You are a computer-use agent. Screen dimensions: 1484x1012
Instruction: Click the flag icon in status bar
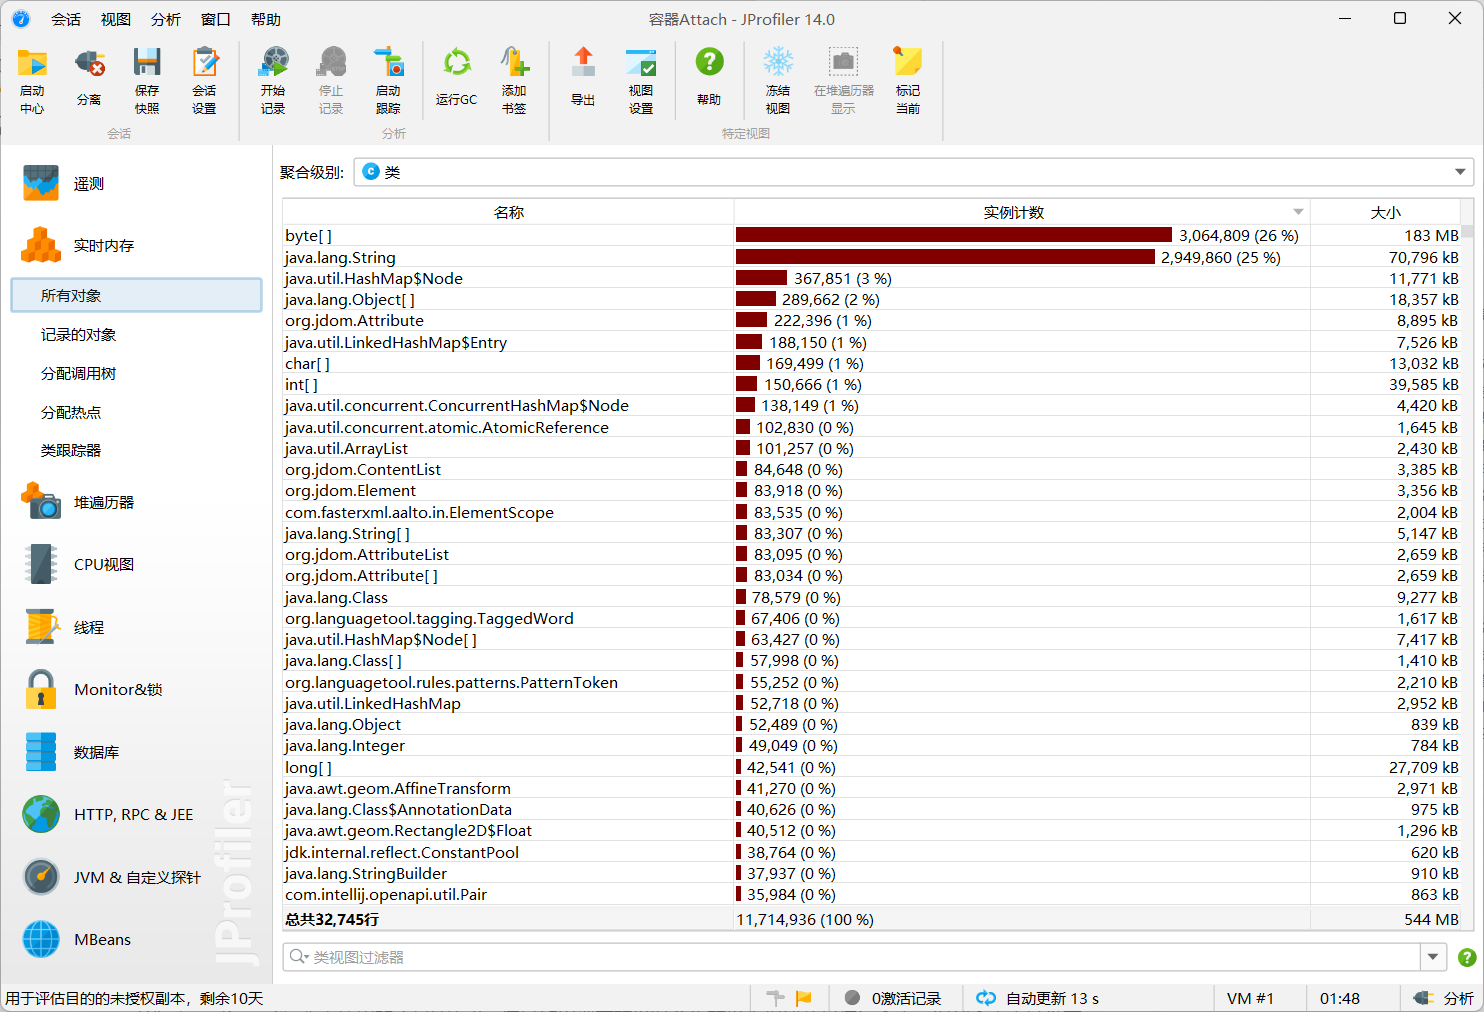pos(803,998)
